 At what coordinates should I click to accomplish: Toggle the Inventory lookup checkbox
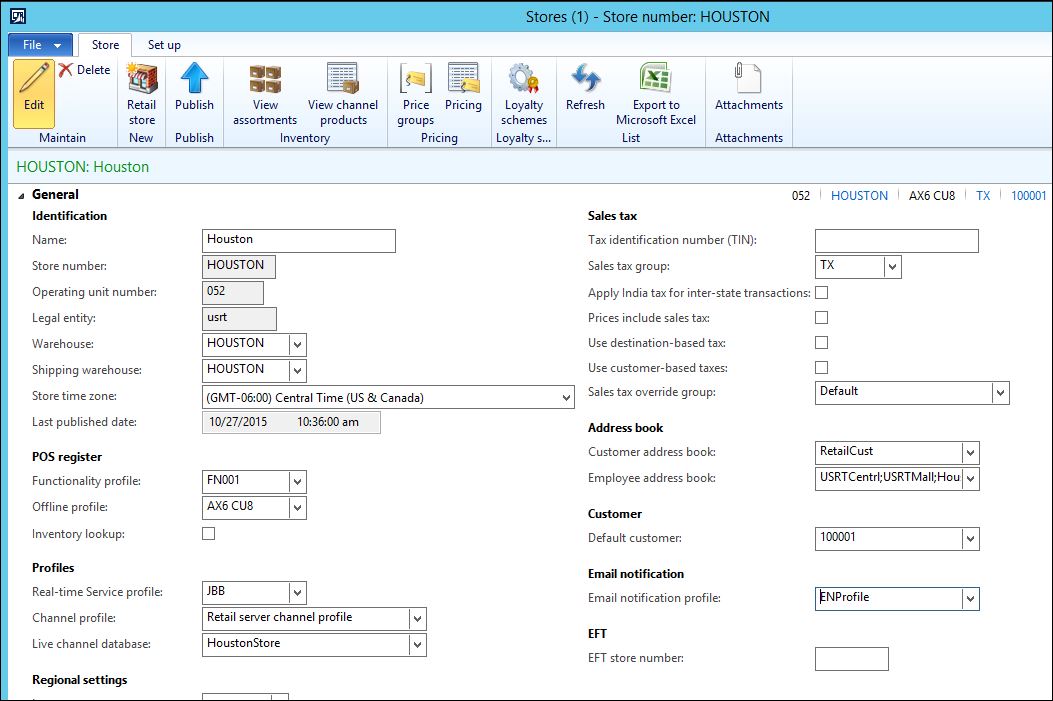(x=208, y=534)
